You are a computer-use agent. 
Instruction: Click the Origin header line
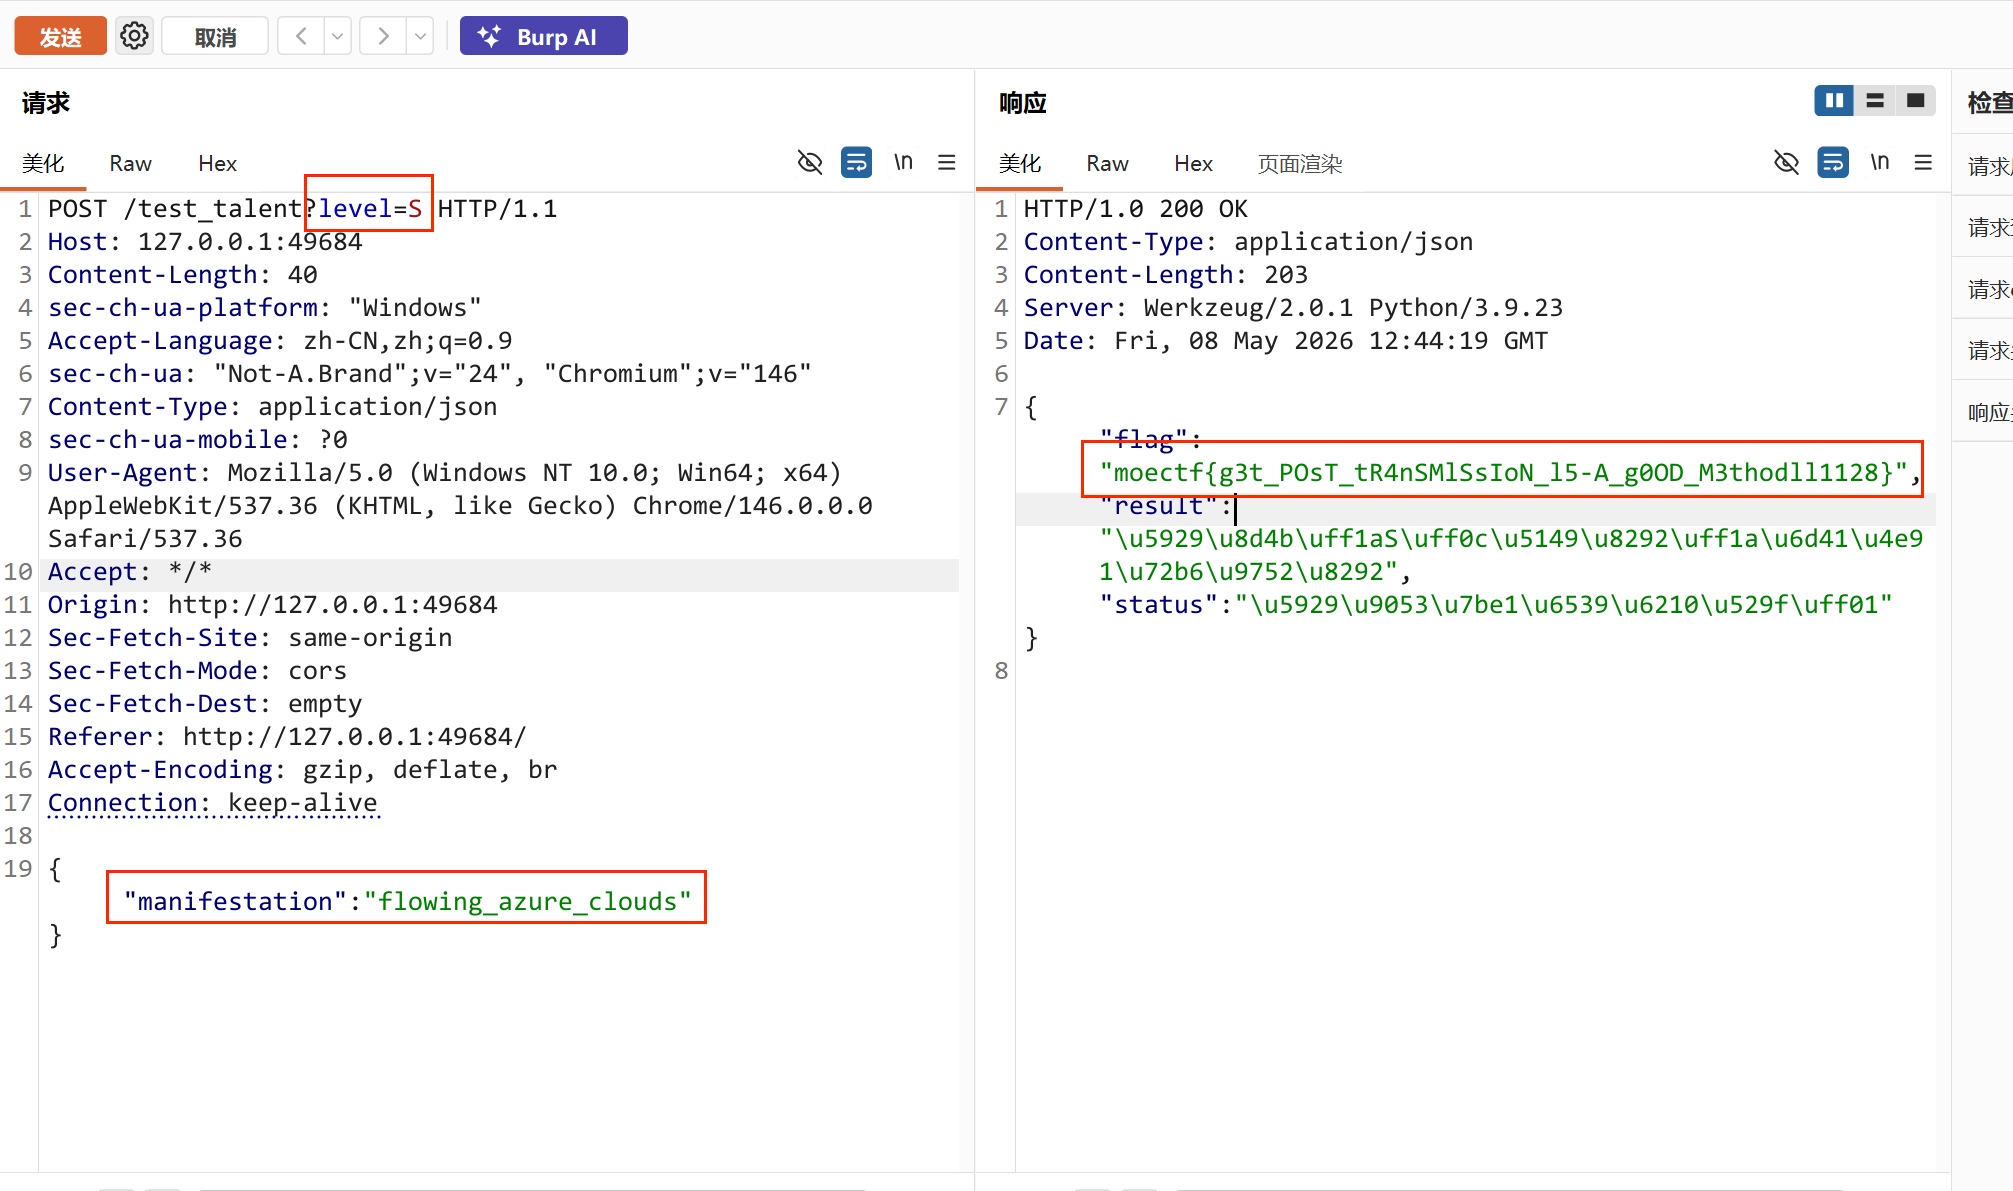(273, 604)
